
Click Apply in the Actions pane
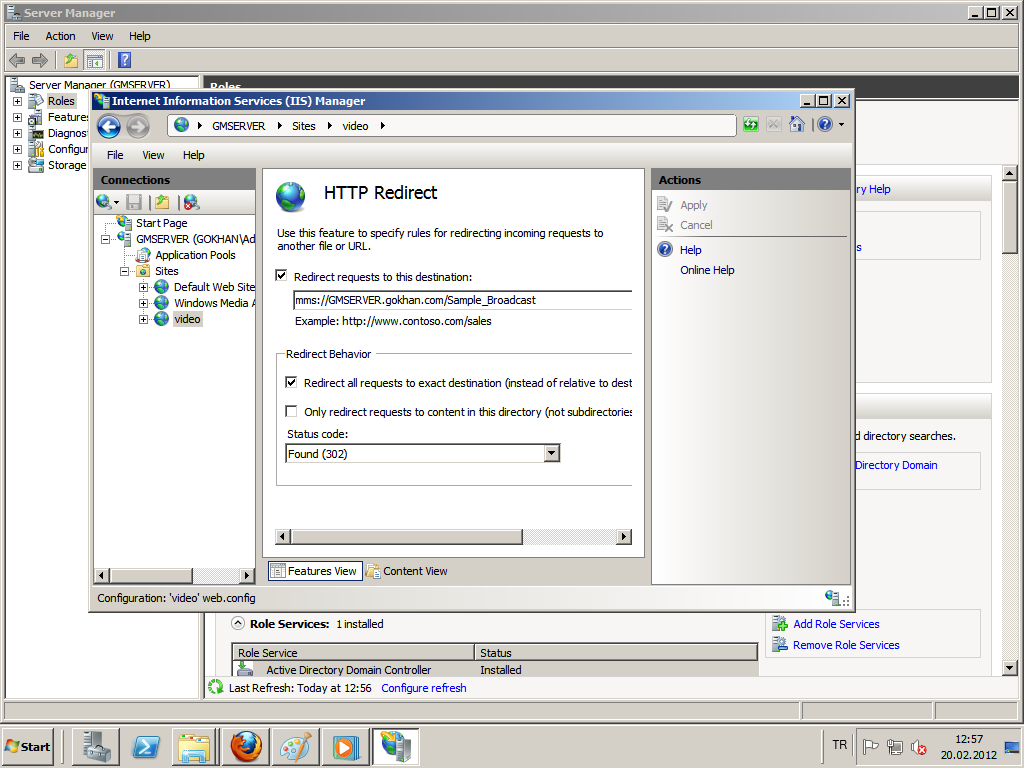click(694, 205)
